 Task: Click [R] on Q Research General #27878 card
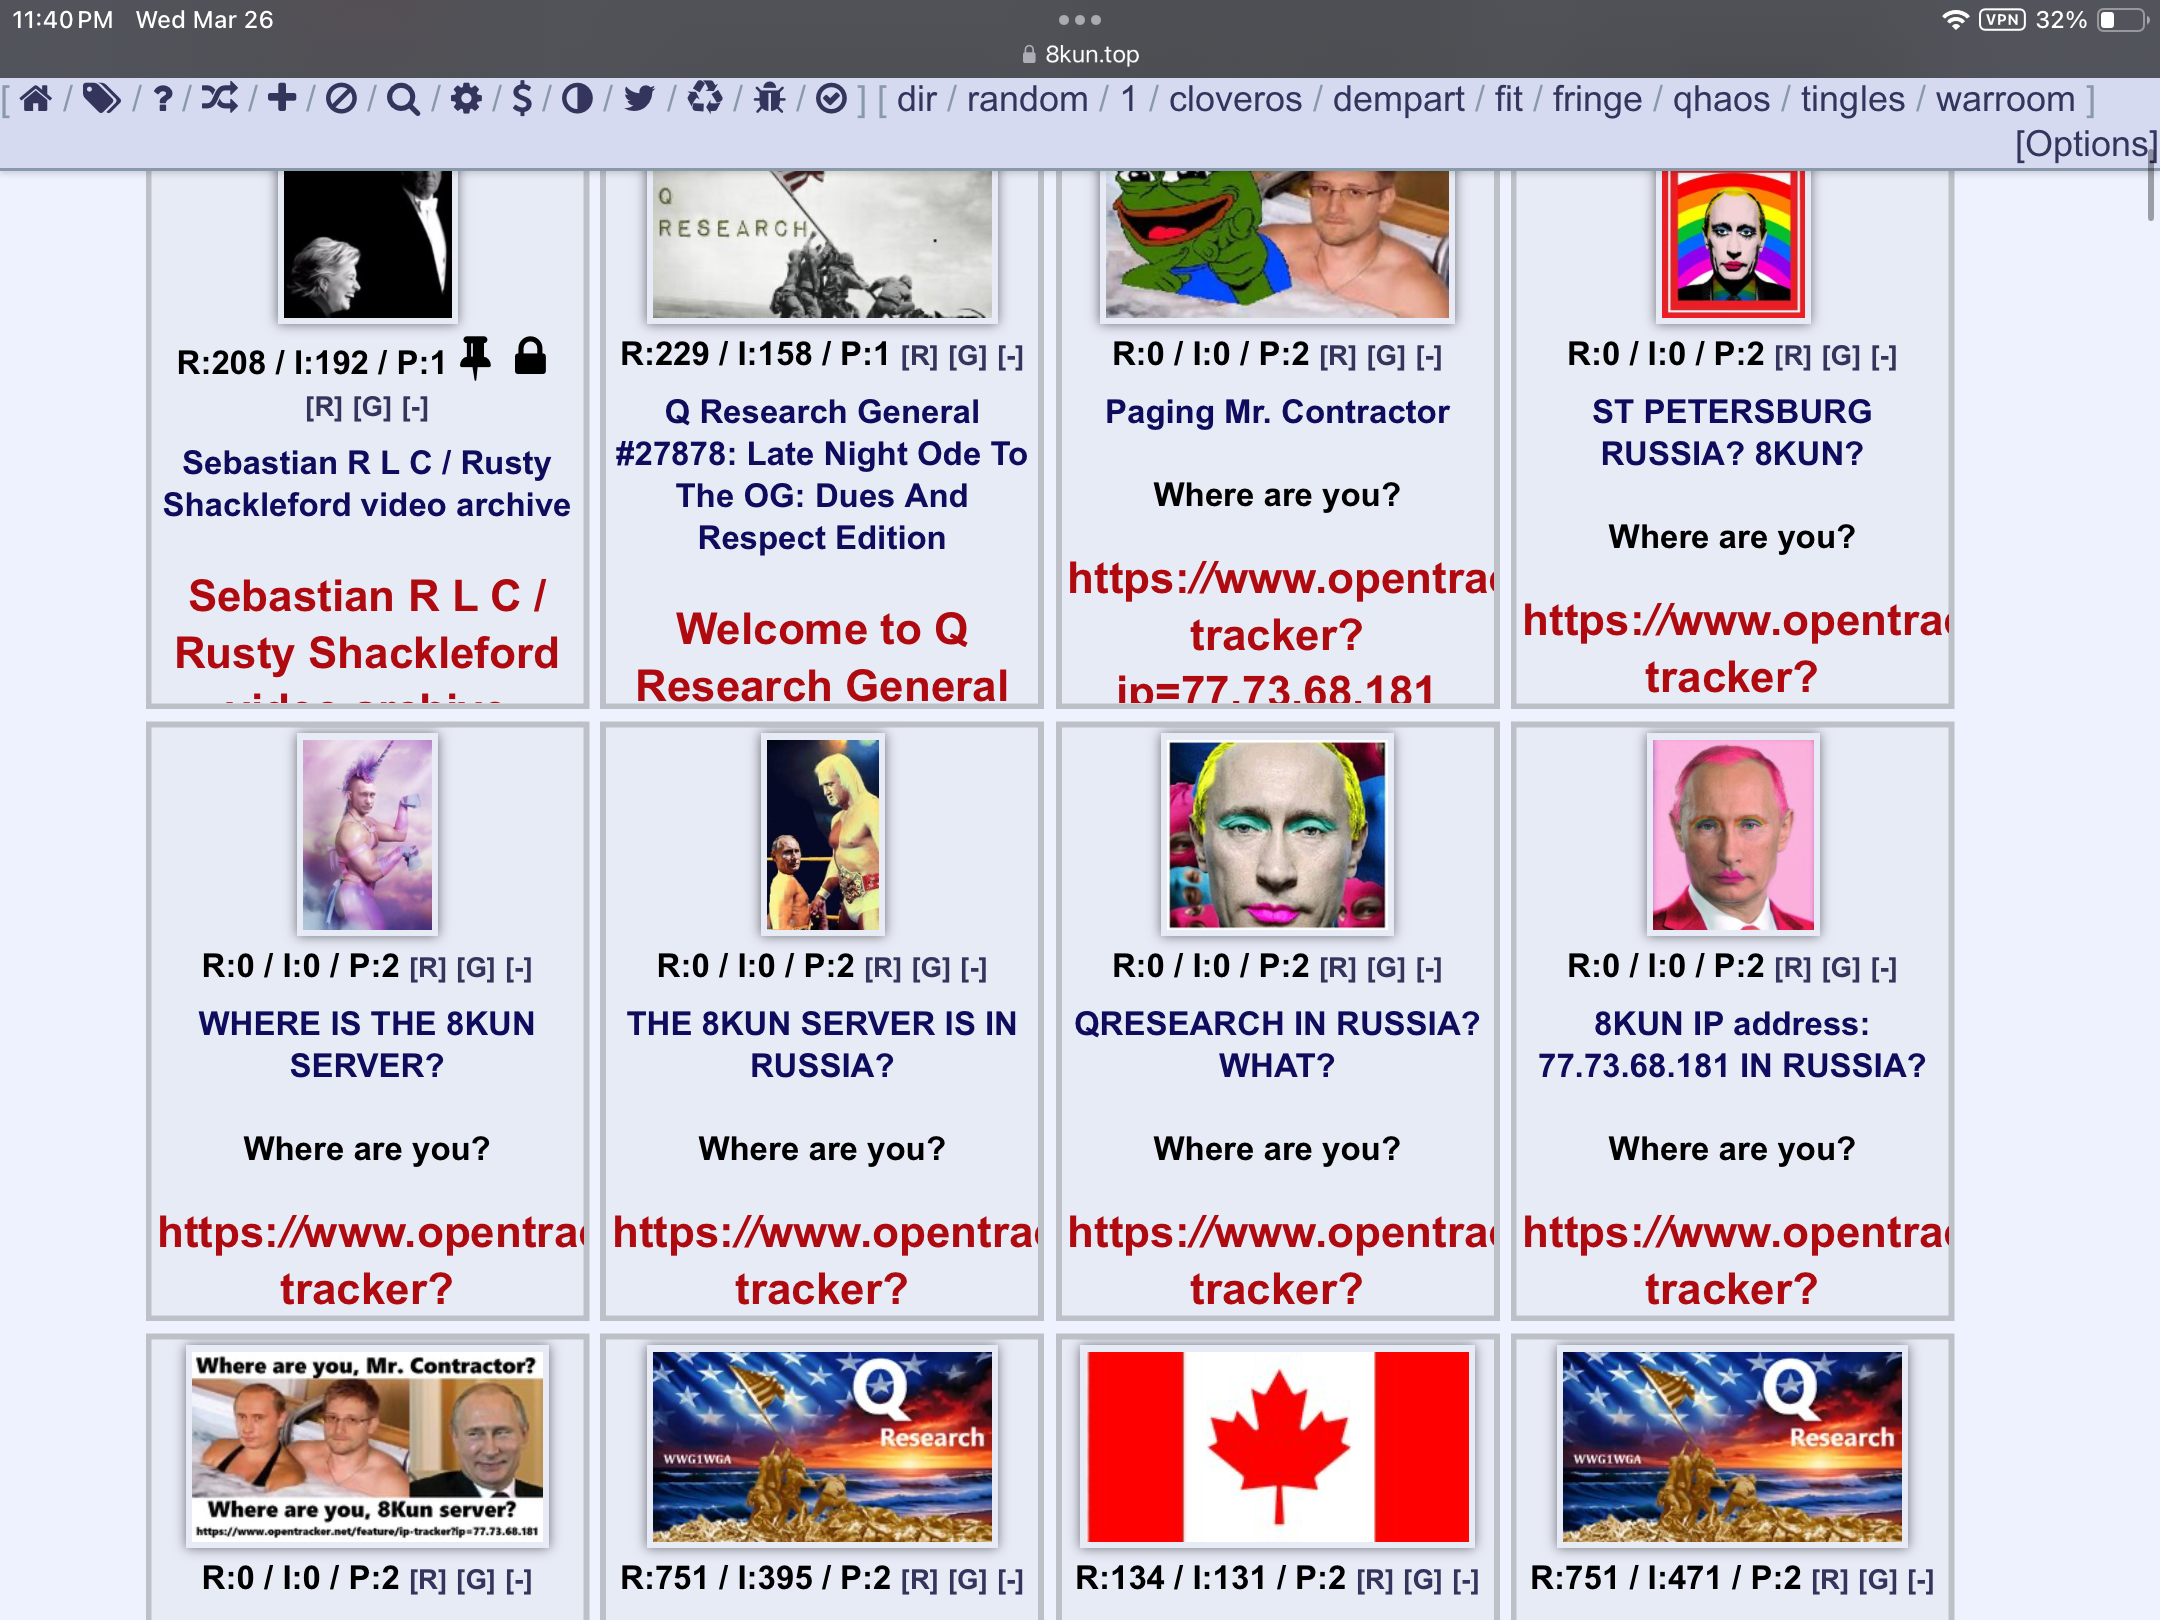point(919,356)
